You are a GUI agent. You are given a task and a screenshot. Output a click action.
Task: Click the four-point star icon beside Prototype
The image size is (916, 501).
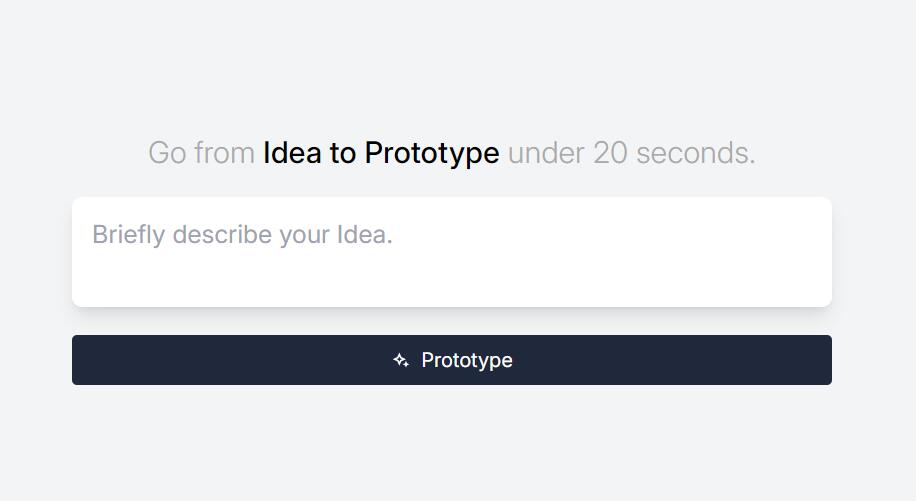pos(401,360)
